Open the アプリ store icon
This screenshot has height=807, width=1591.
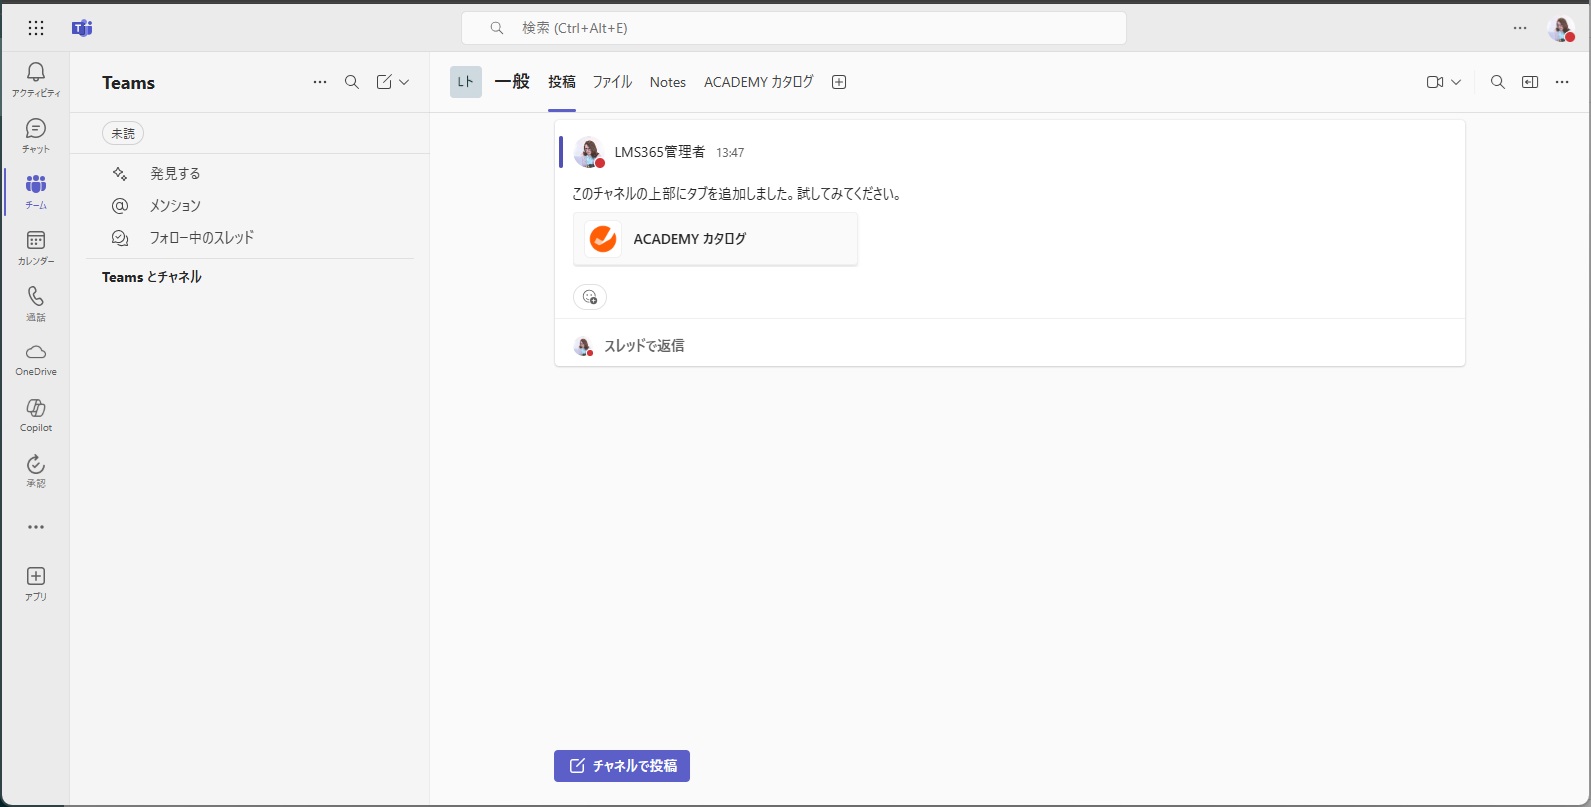tap(36, 584)
